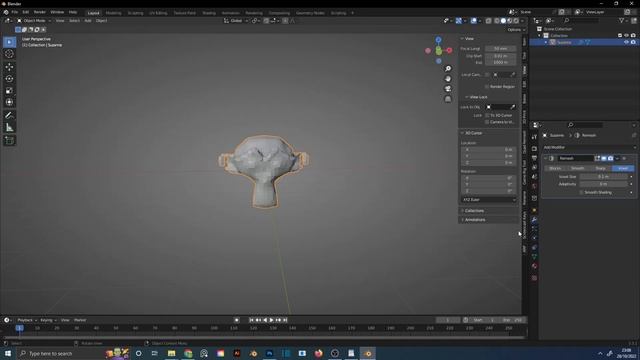Image resolution: width=640 pixels, height=360 pixels.
Task: Expand the Annotations panel in sidebar
Action: pos(475,220)
